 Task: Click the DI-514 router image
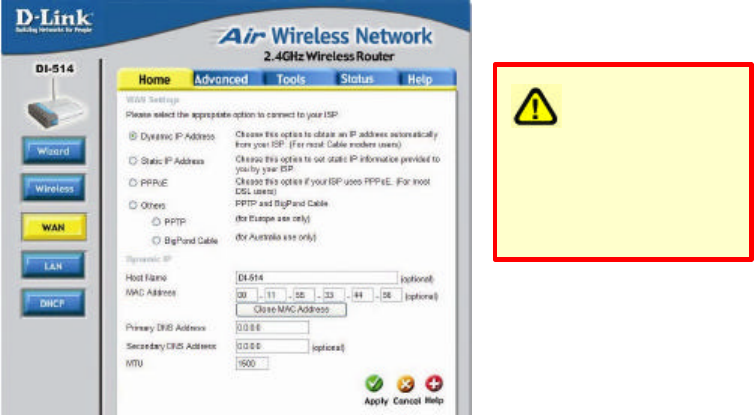click(54, 105)
